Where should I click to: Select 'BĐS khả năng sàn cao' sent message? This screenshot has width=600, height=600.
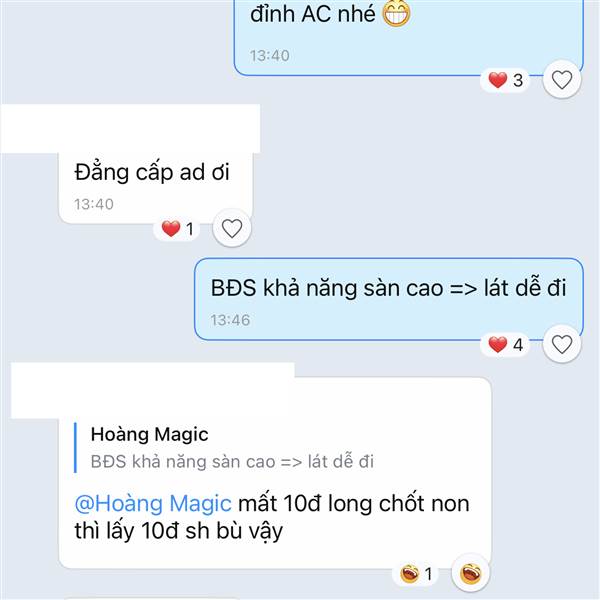point(388,299)
